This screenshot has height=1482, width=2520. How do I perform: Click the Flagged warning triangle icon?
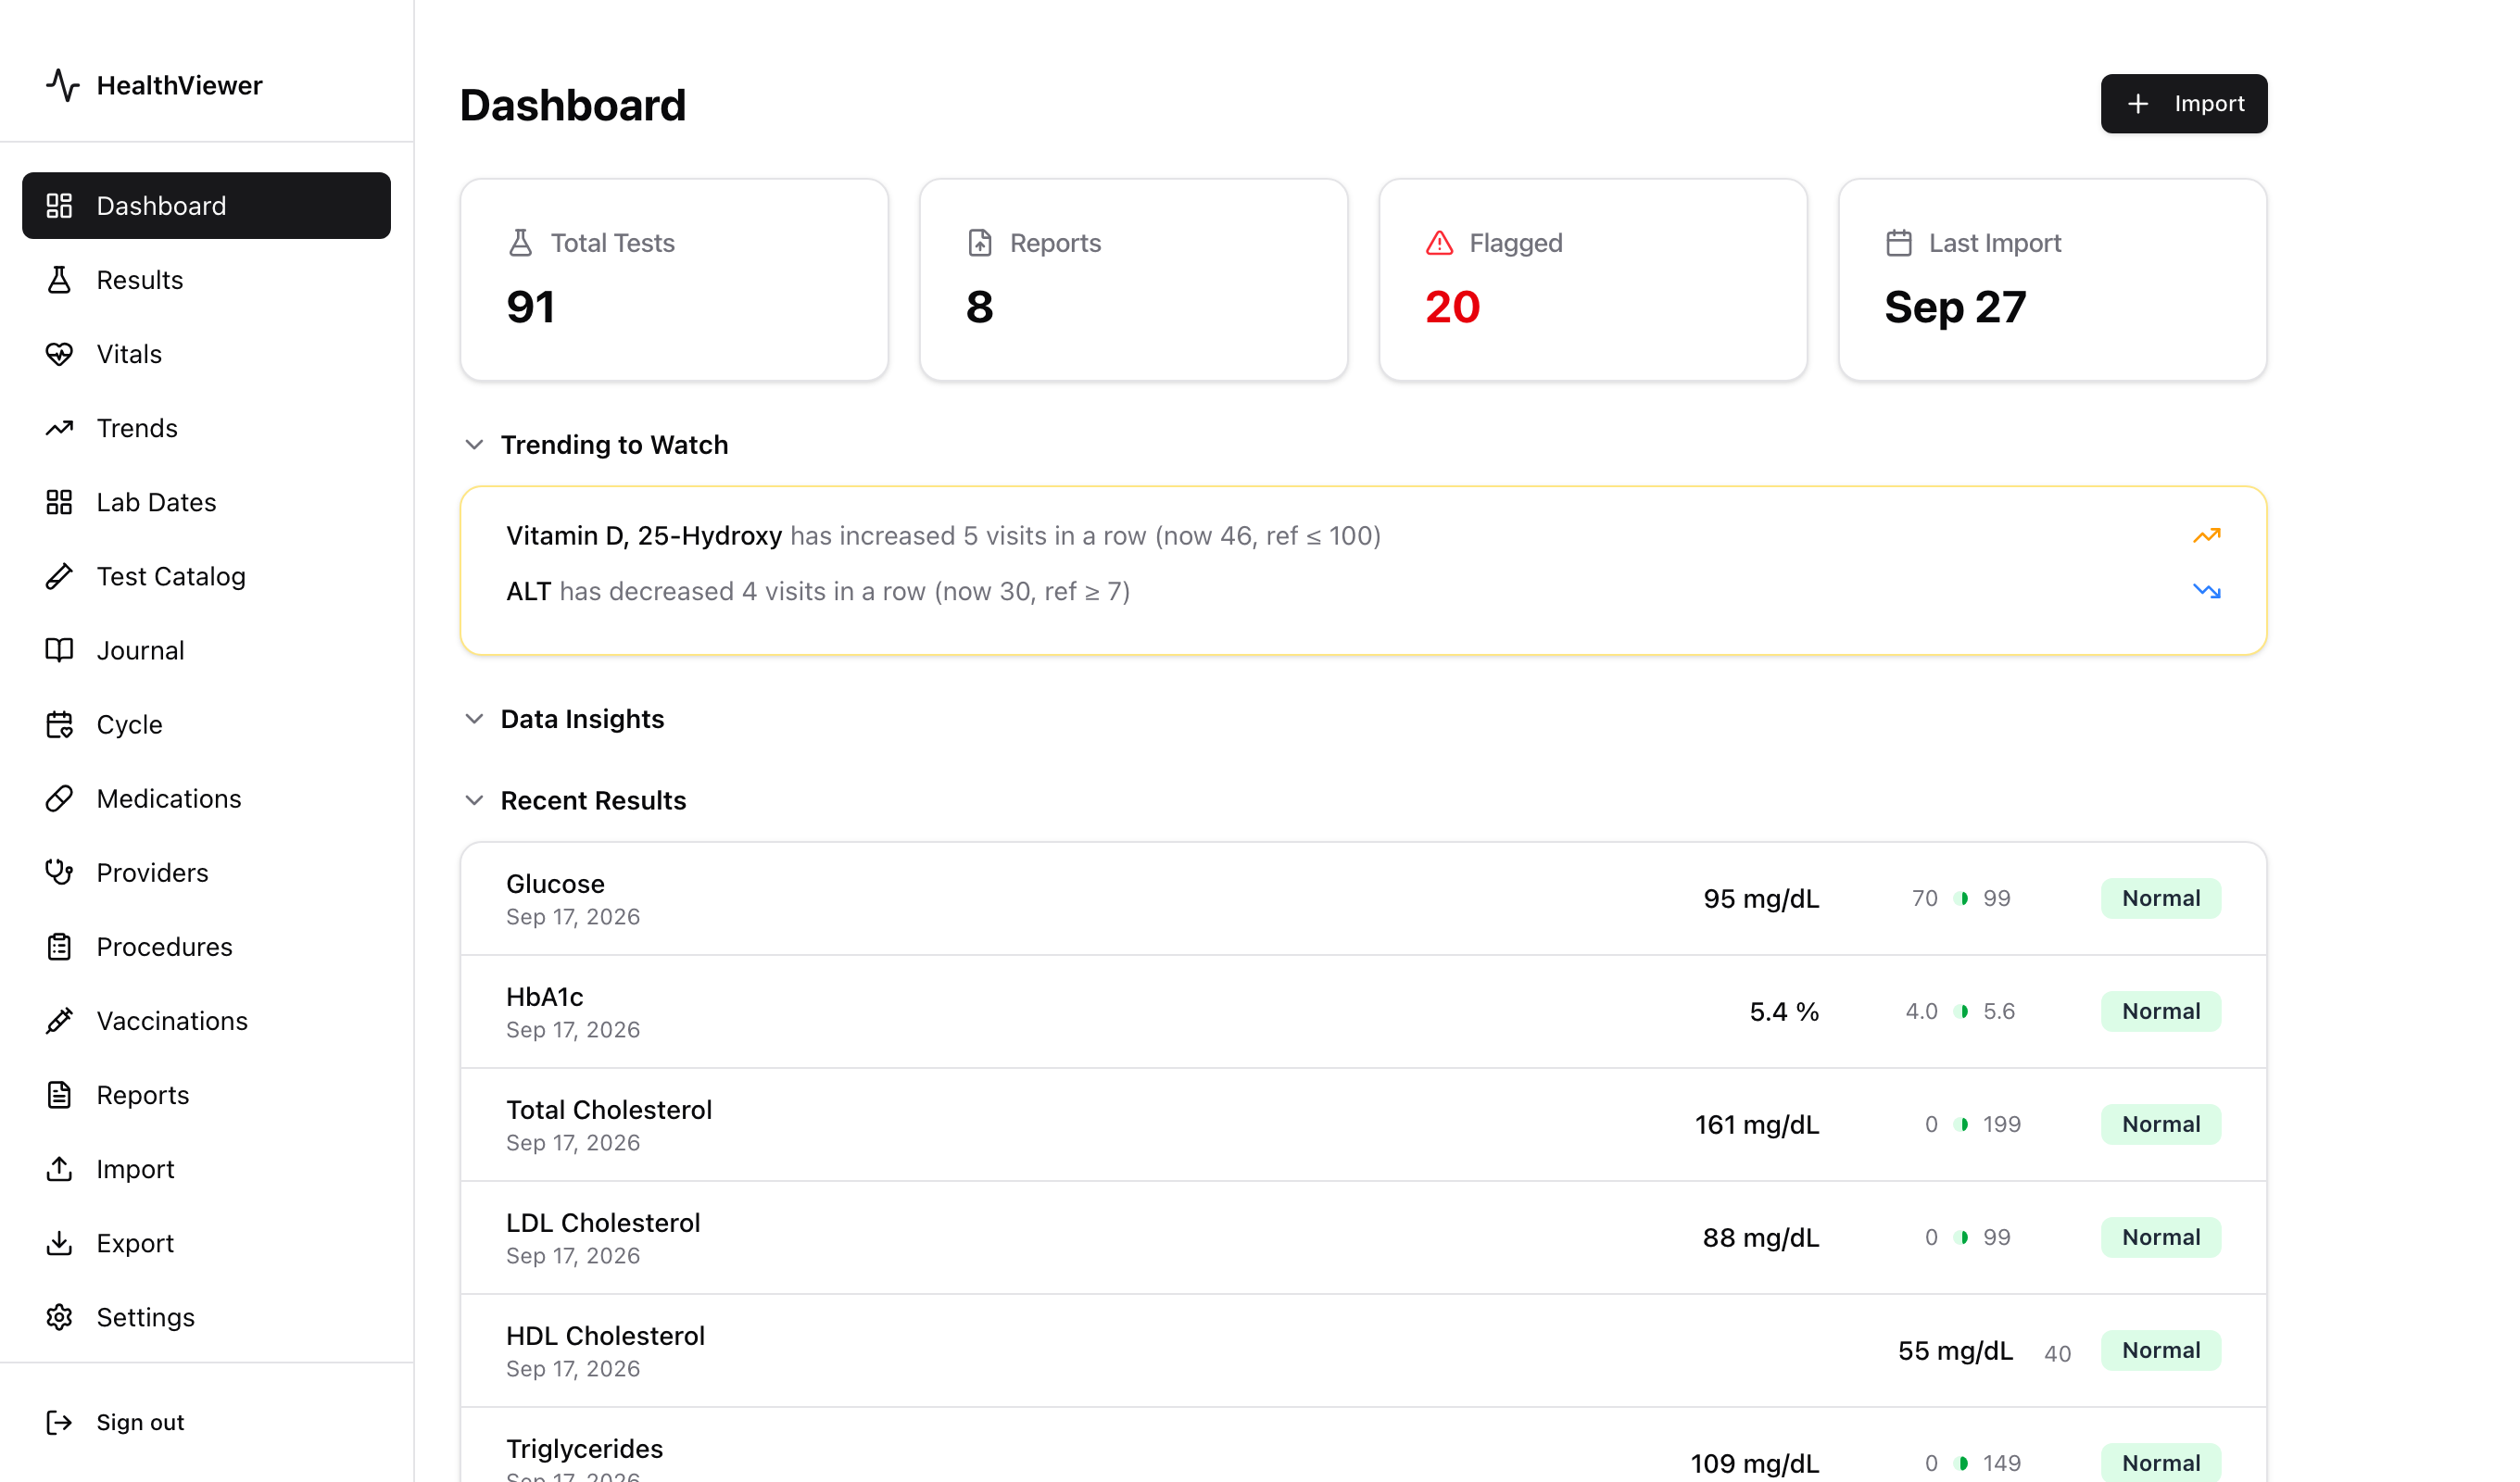1439,243
